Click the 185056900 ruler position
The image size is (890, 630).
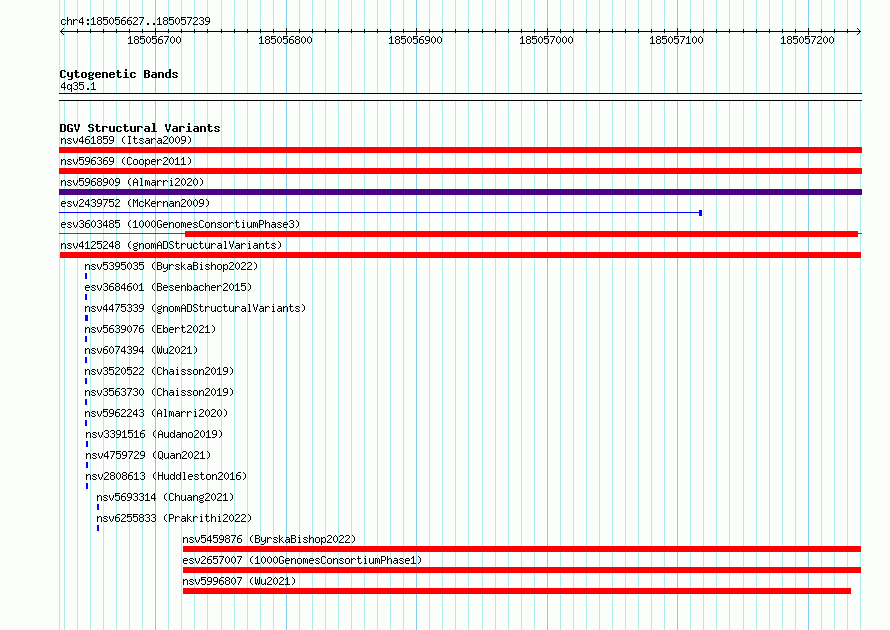(x=415, y=40)
